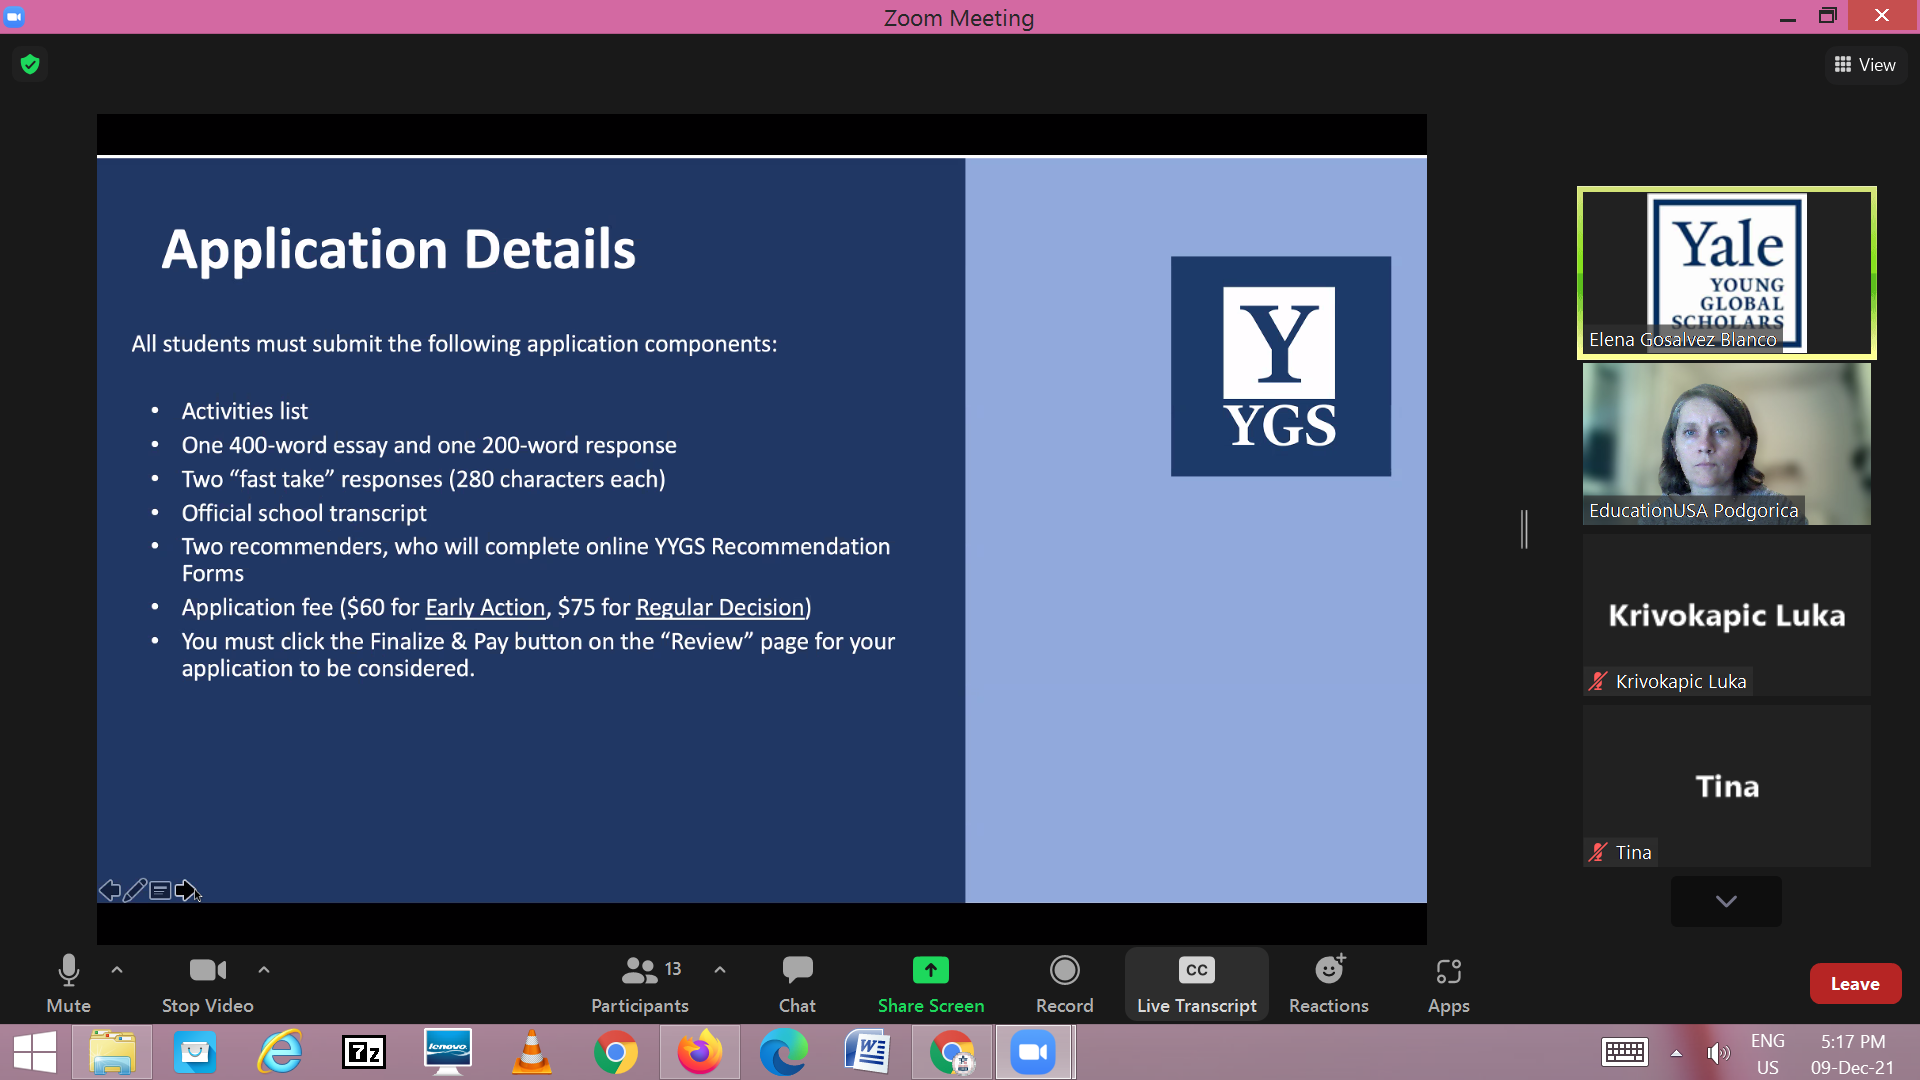
Task: Start recording with the Record button
Action: 1064,984
